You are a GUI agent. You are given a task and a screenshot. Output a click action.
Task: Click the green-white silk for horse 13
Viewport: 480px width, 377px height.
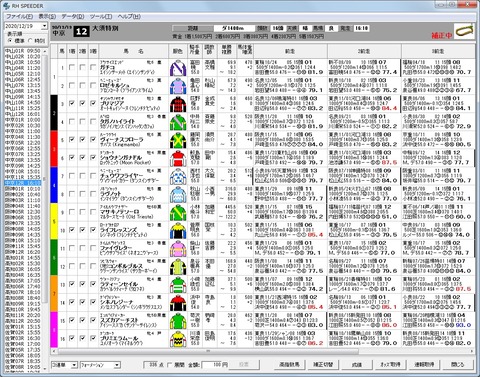[x=178, y=284]
